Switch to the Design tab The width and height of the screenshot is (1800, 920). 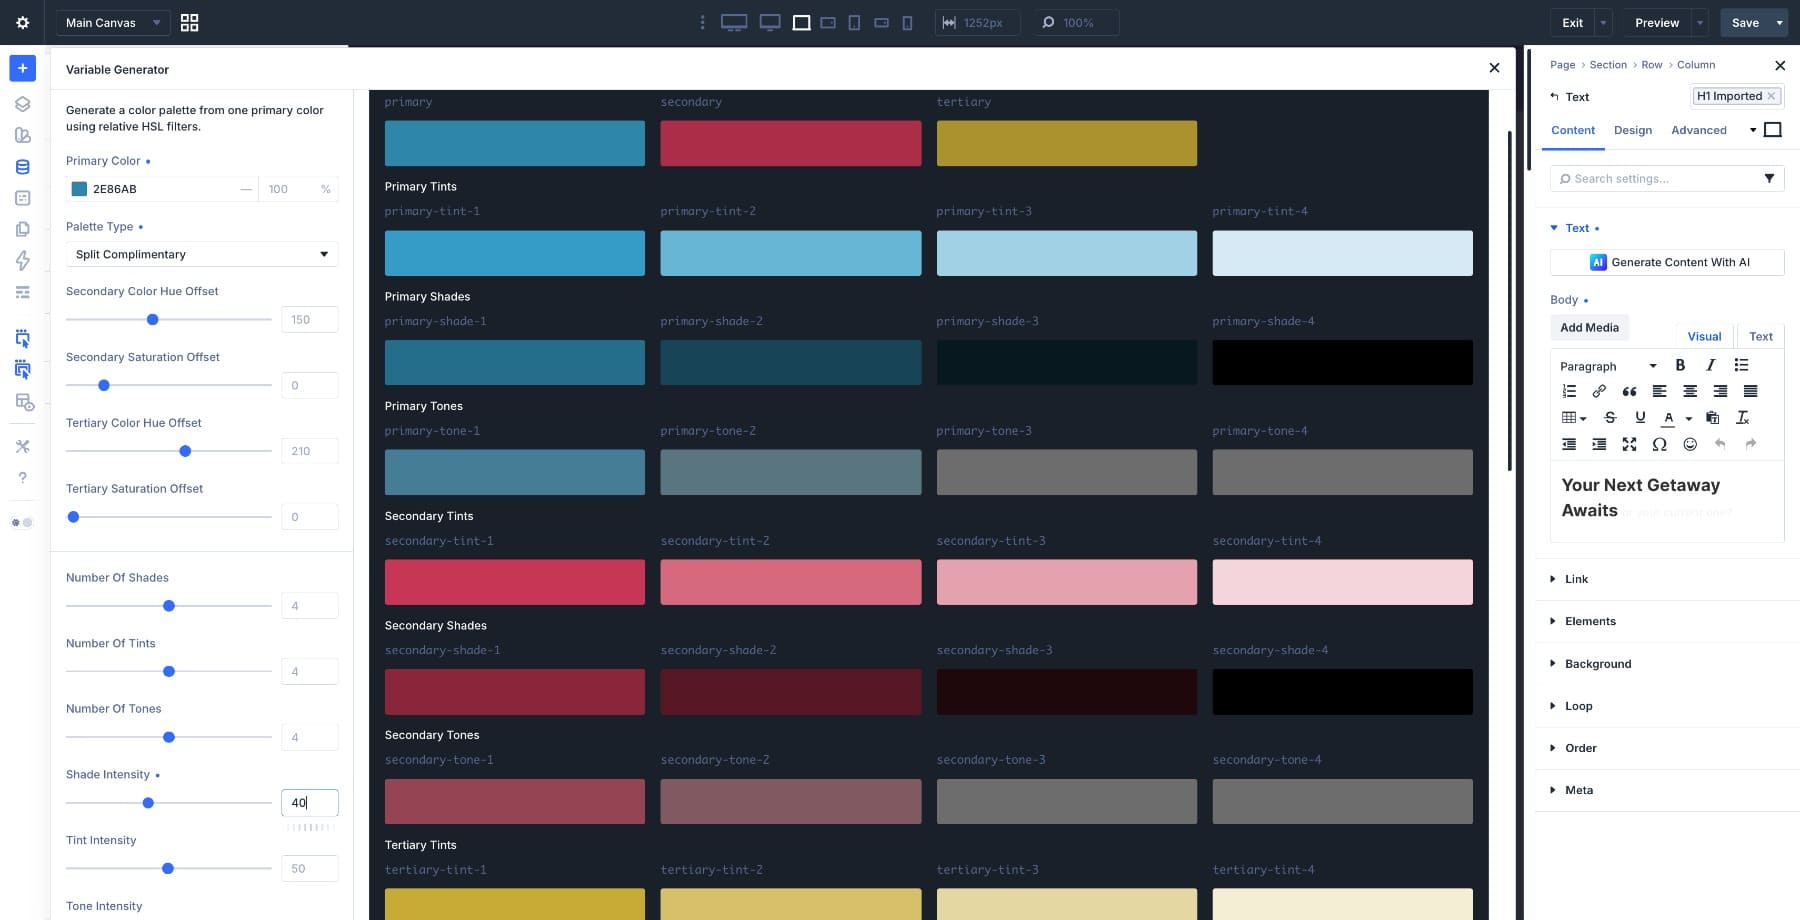point(1633,130)
